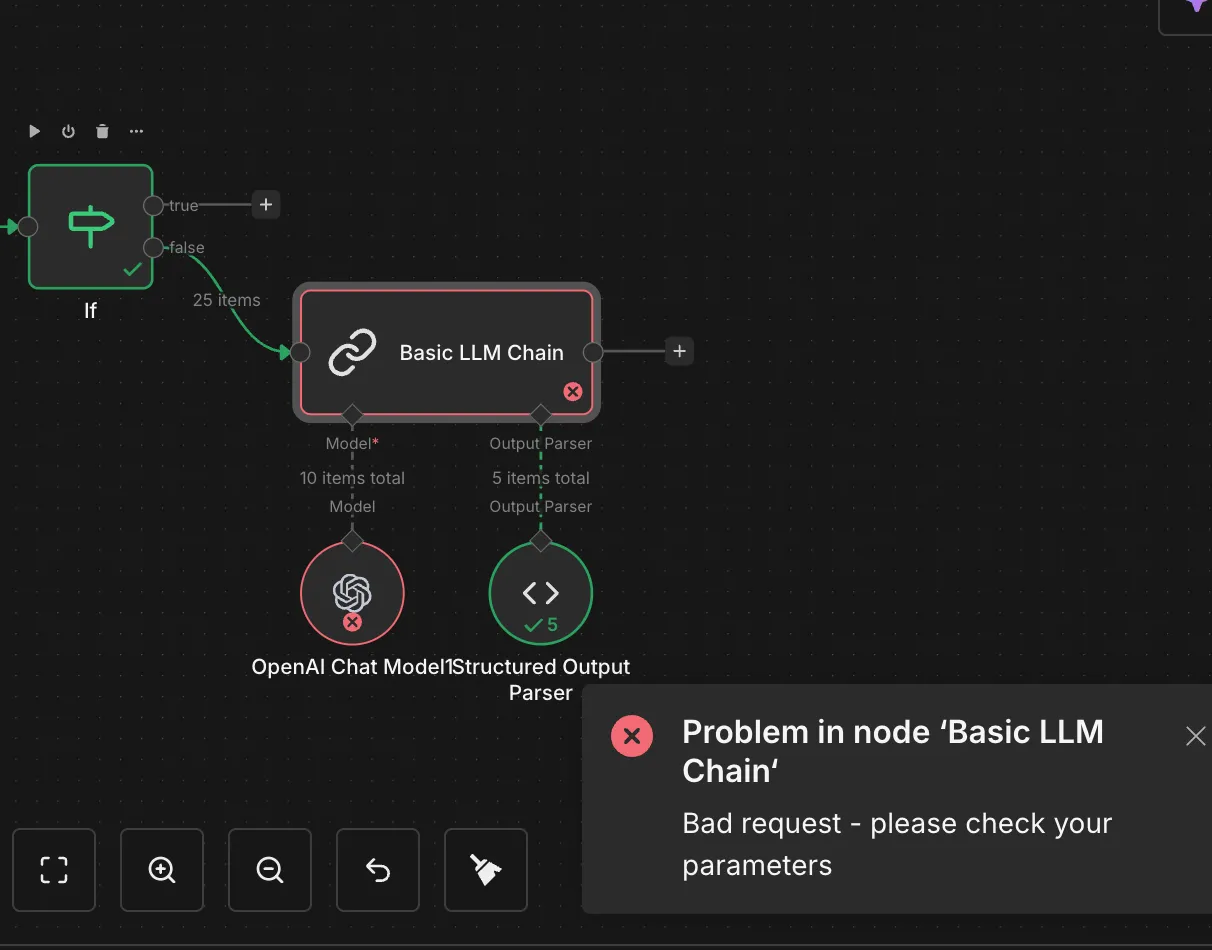Close the error notification
1212x950 pixels.
(x=1196, y=737)
